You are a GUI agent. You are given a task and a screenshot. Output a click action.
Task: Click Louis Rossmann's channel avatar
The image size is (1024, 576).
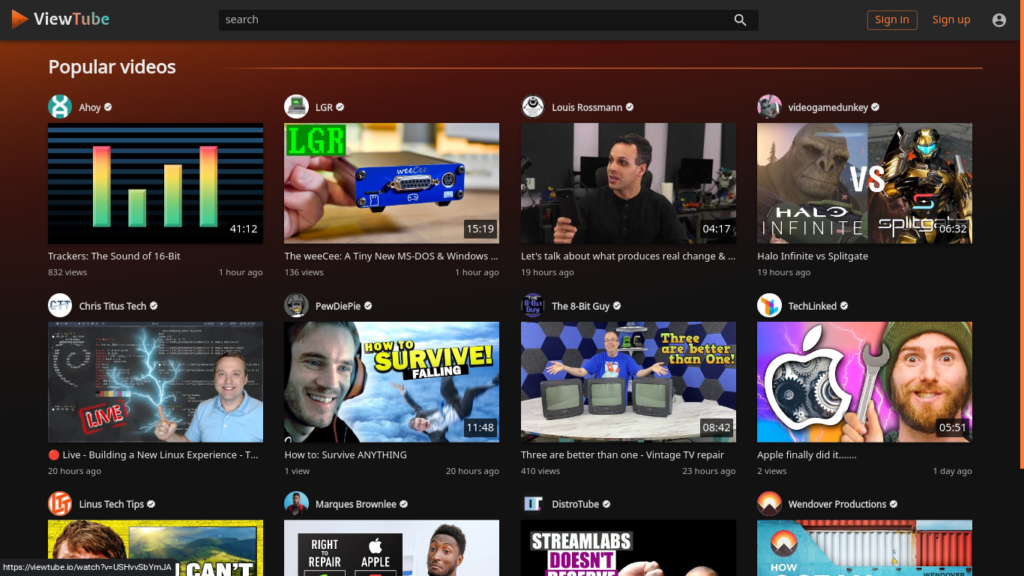tap(533, 107)
